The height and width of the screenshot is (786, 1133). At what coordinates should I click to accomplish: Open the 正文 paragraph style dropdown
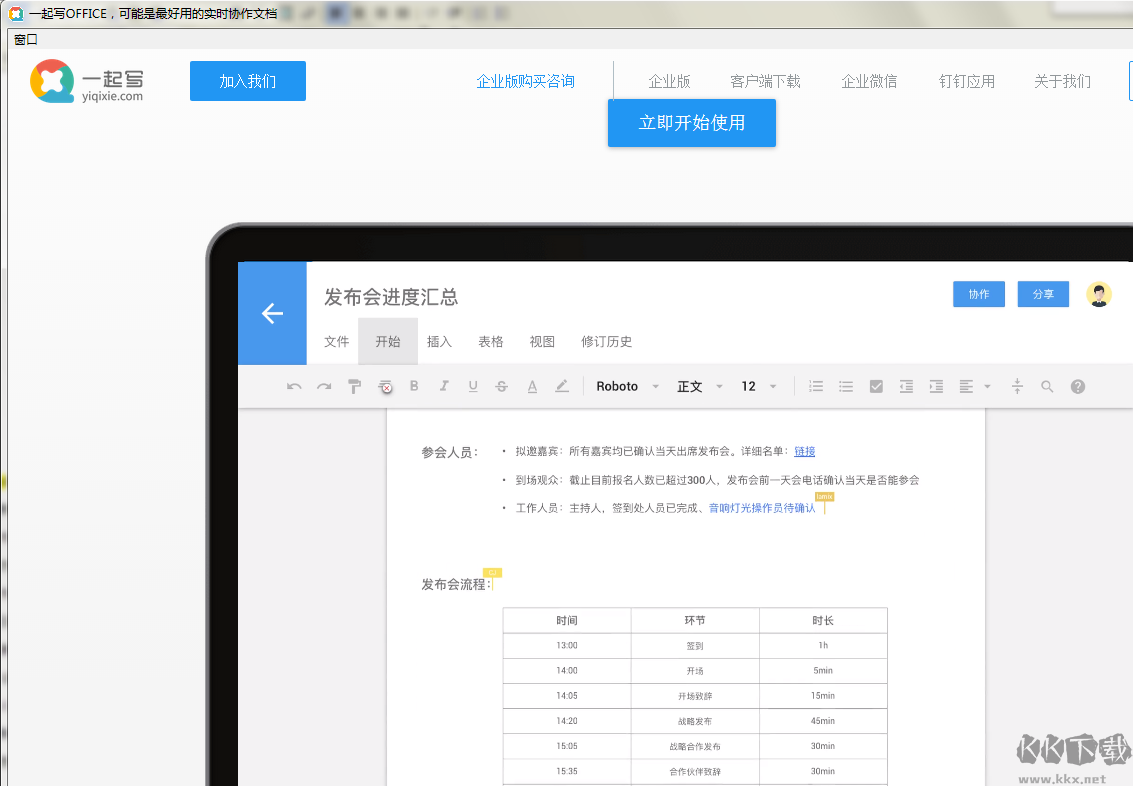coord(699,386)
